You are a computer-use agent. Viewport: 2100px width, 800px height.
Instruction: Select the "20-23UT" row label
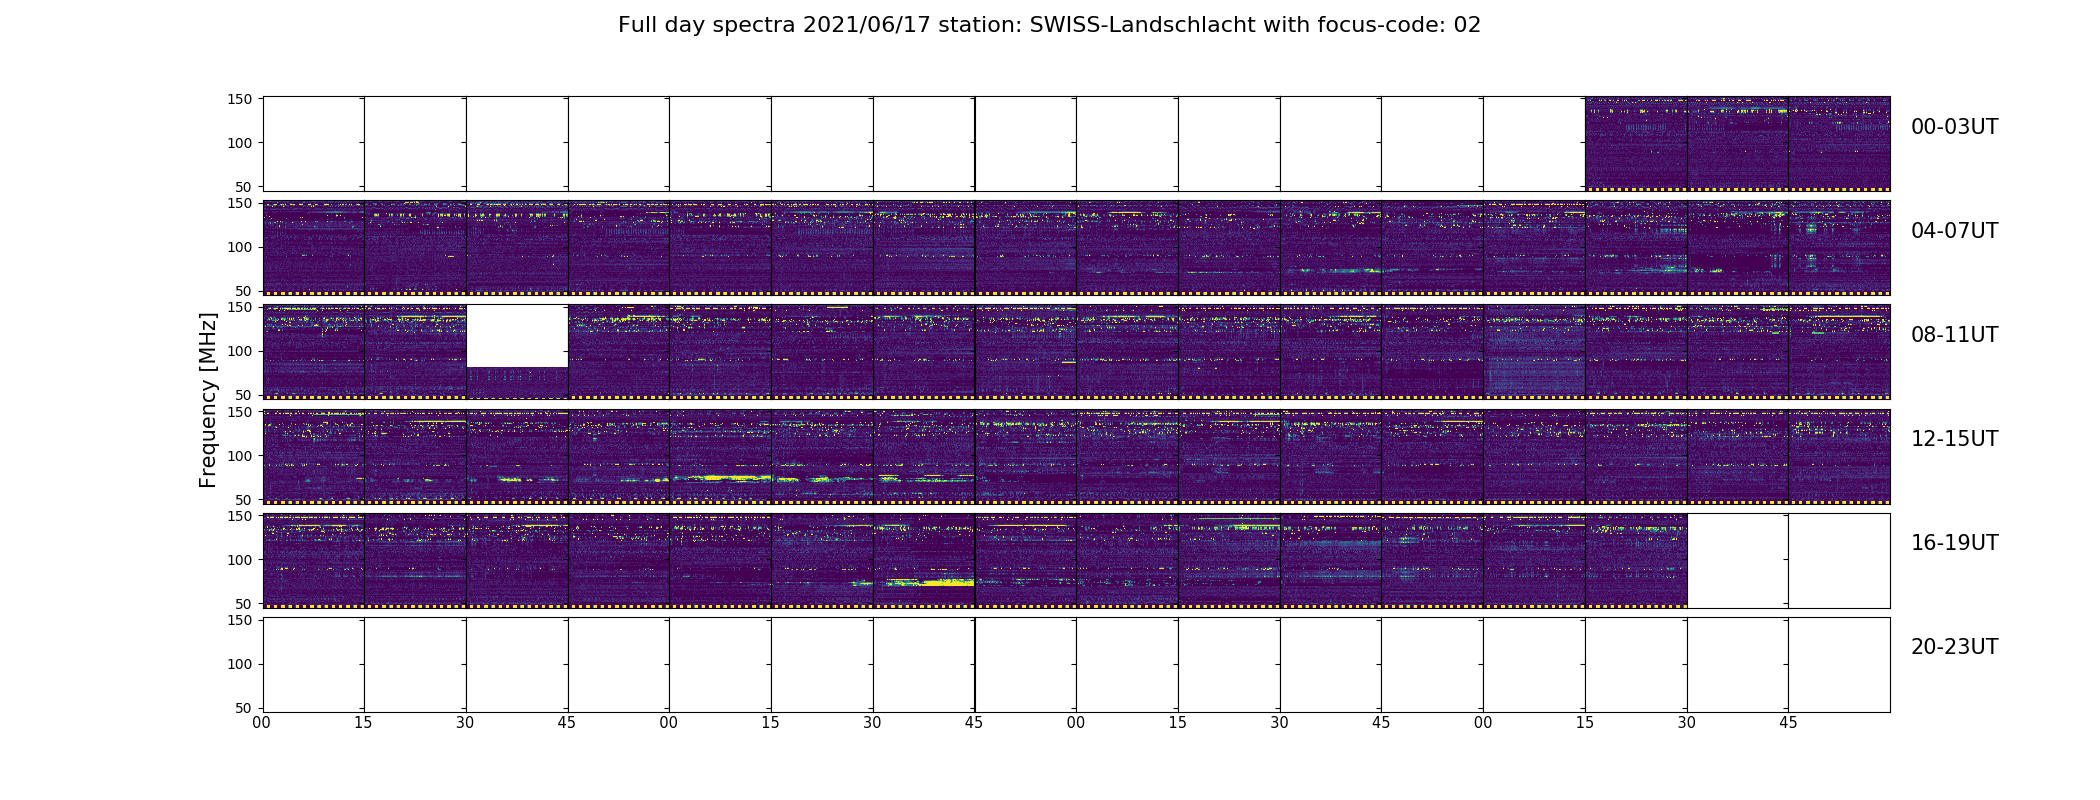tap(1954, 647)
